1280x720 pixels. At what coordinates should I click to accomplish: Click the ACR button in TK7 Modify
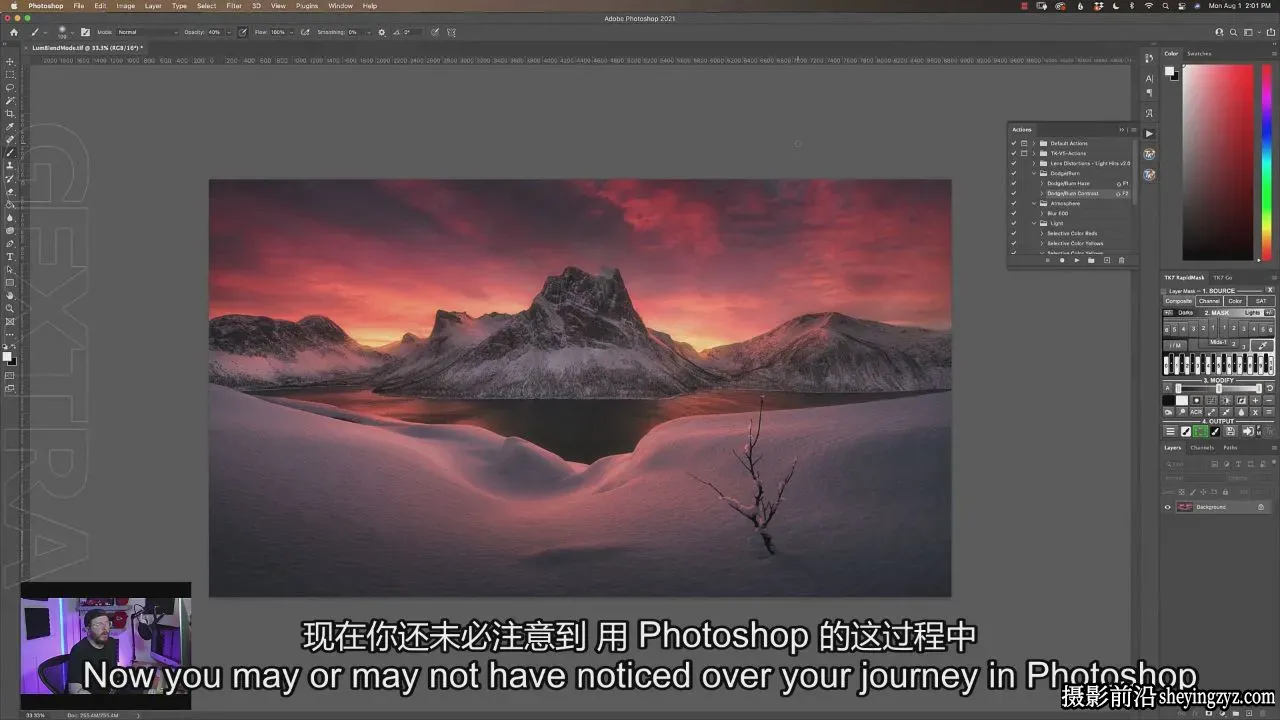coord(1196,412)
